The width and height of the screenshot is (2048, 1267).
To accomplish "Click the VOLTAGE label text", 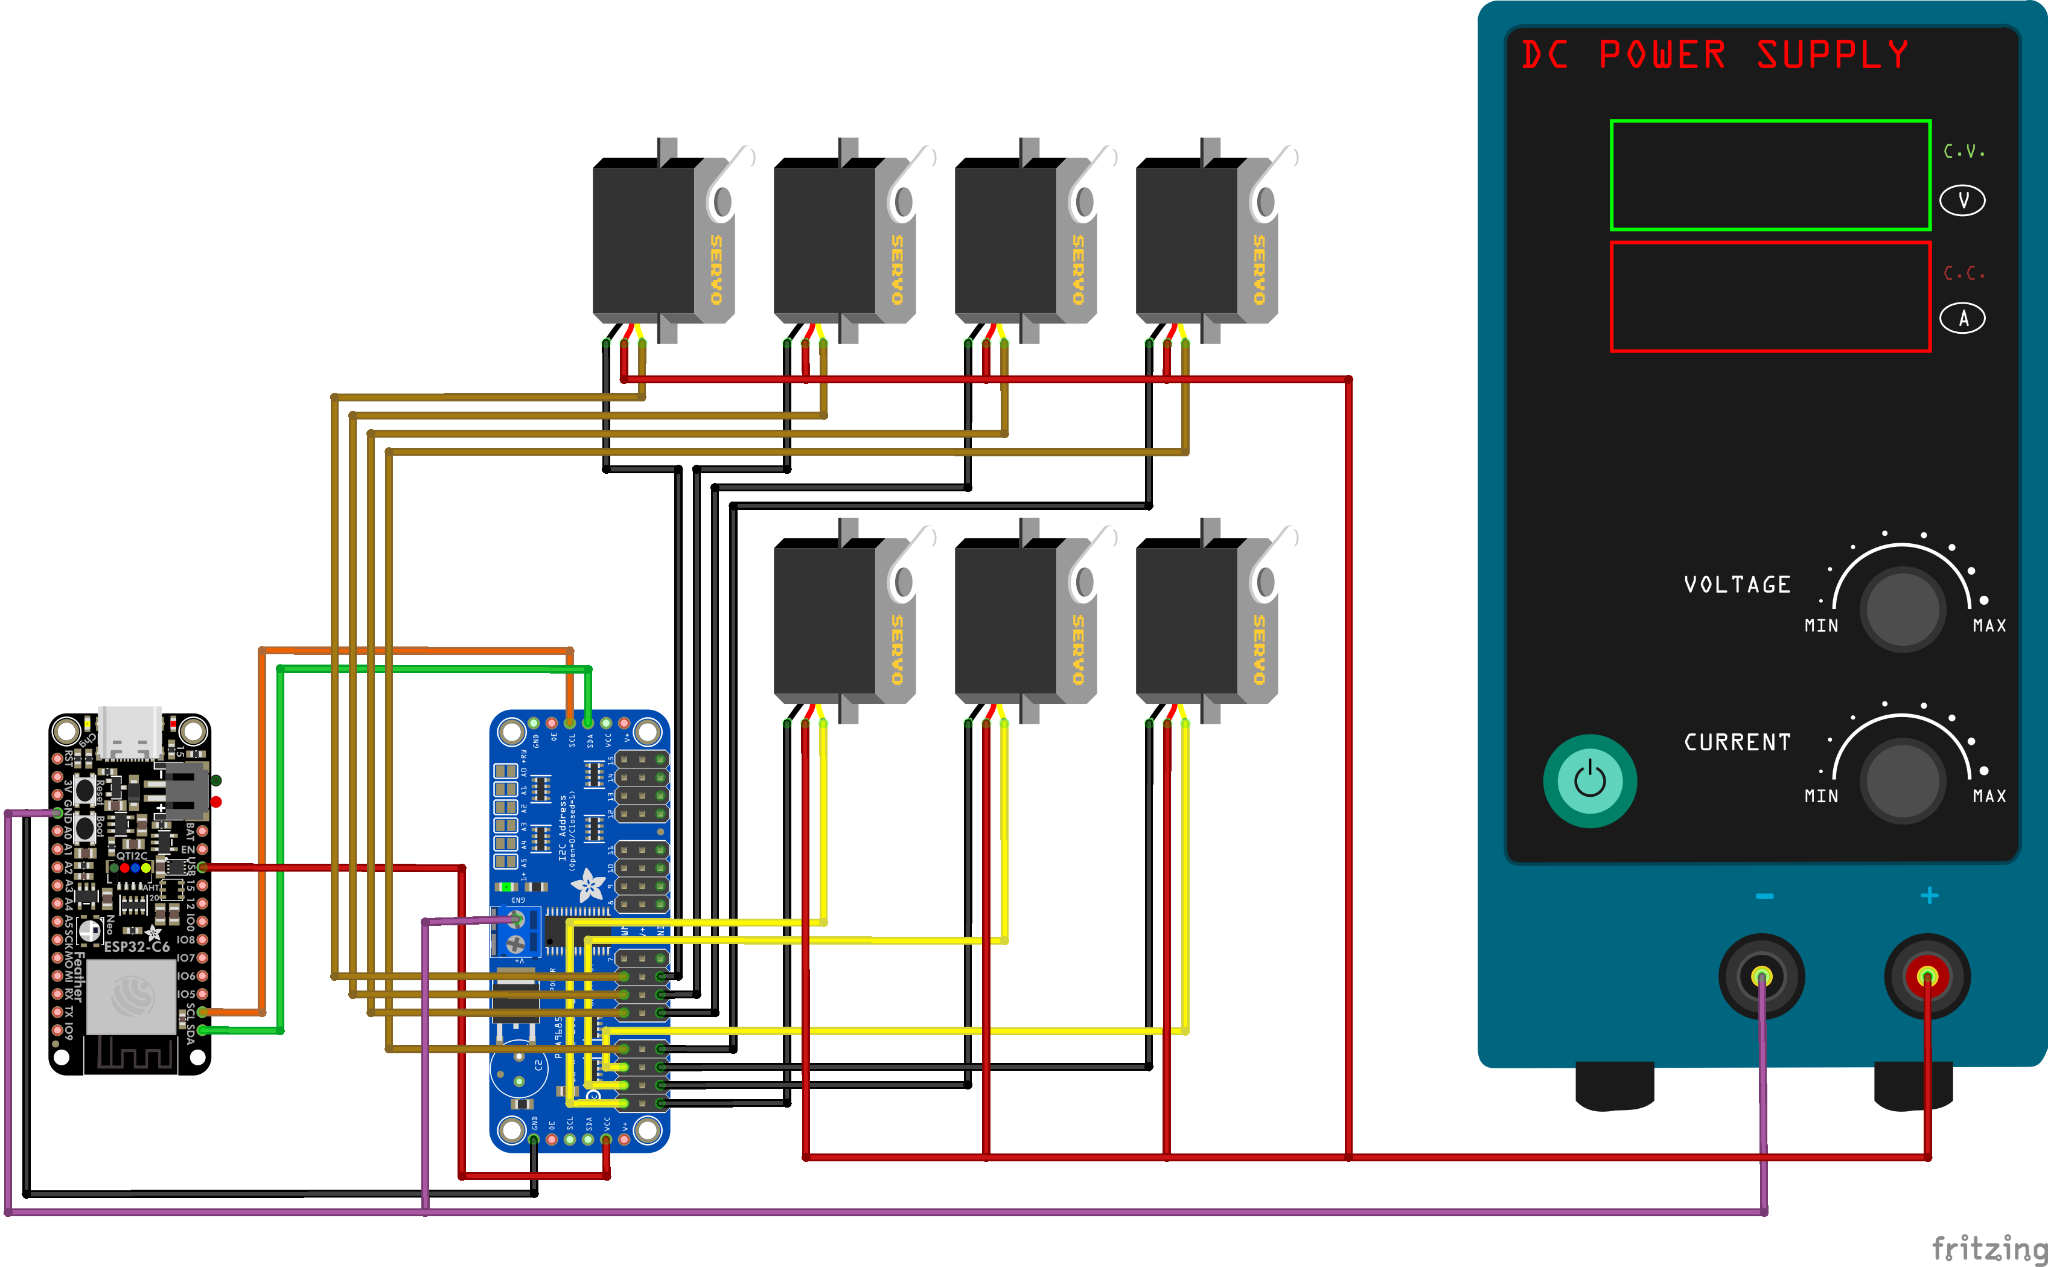I will pyautogui.click(x=1737, y=584).
